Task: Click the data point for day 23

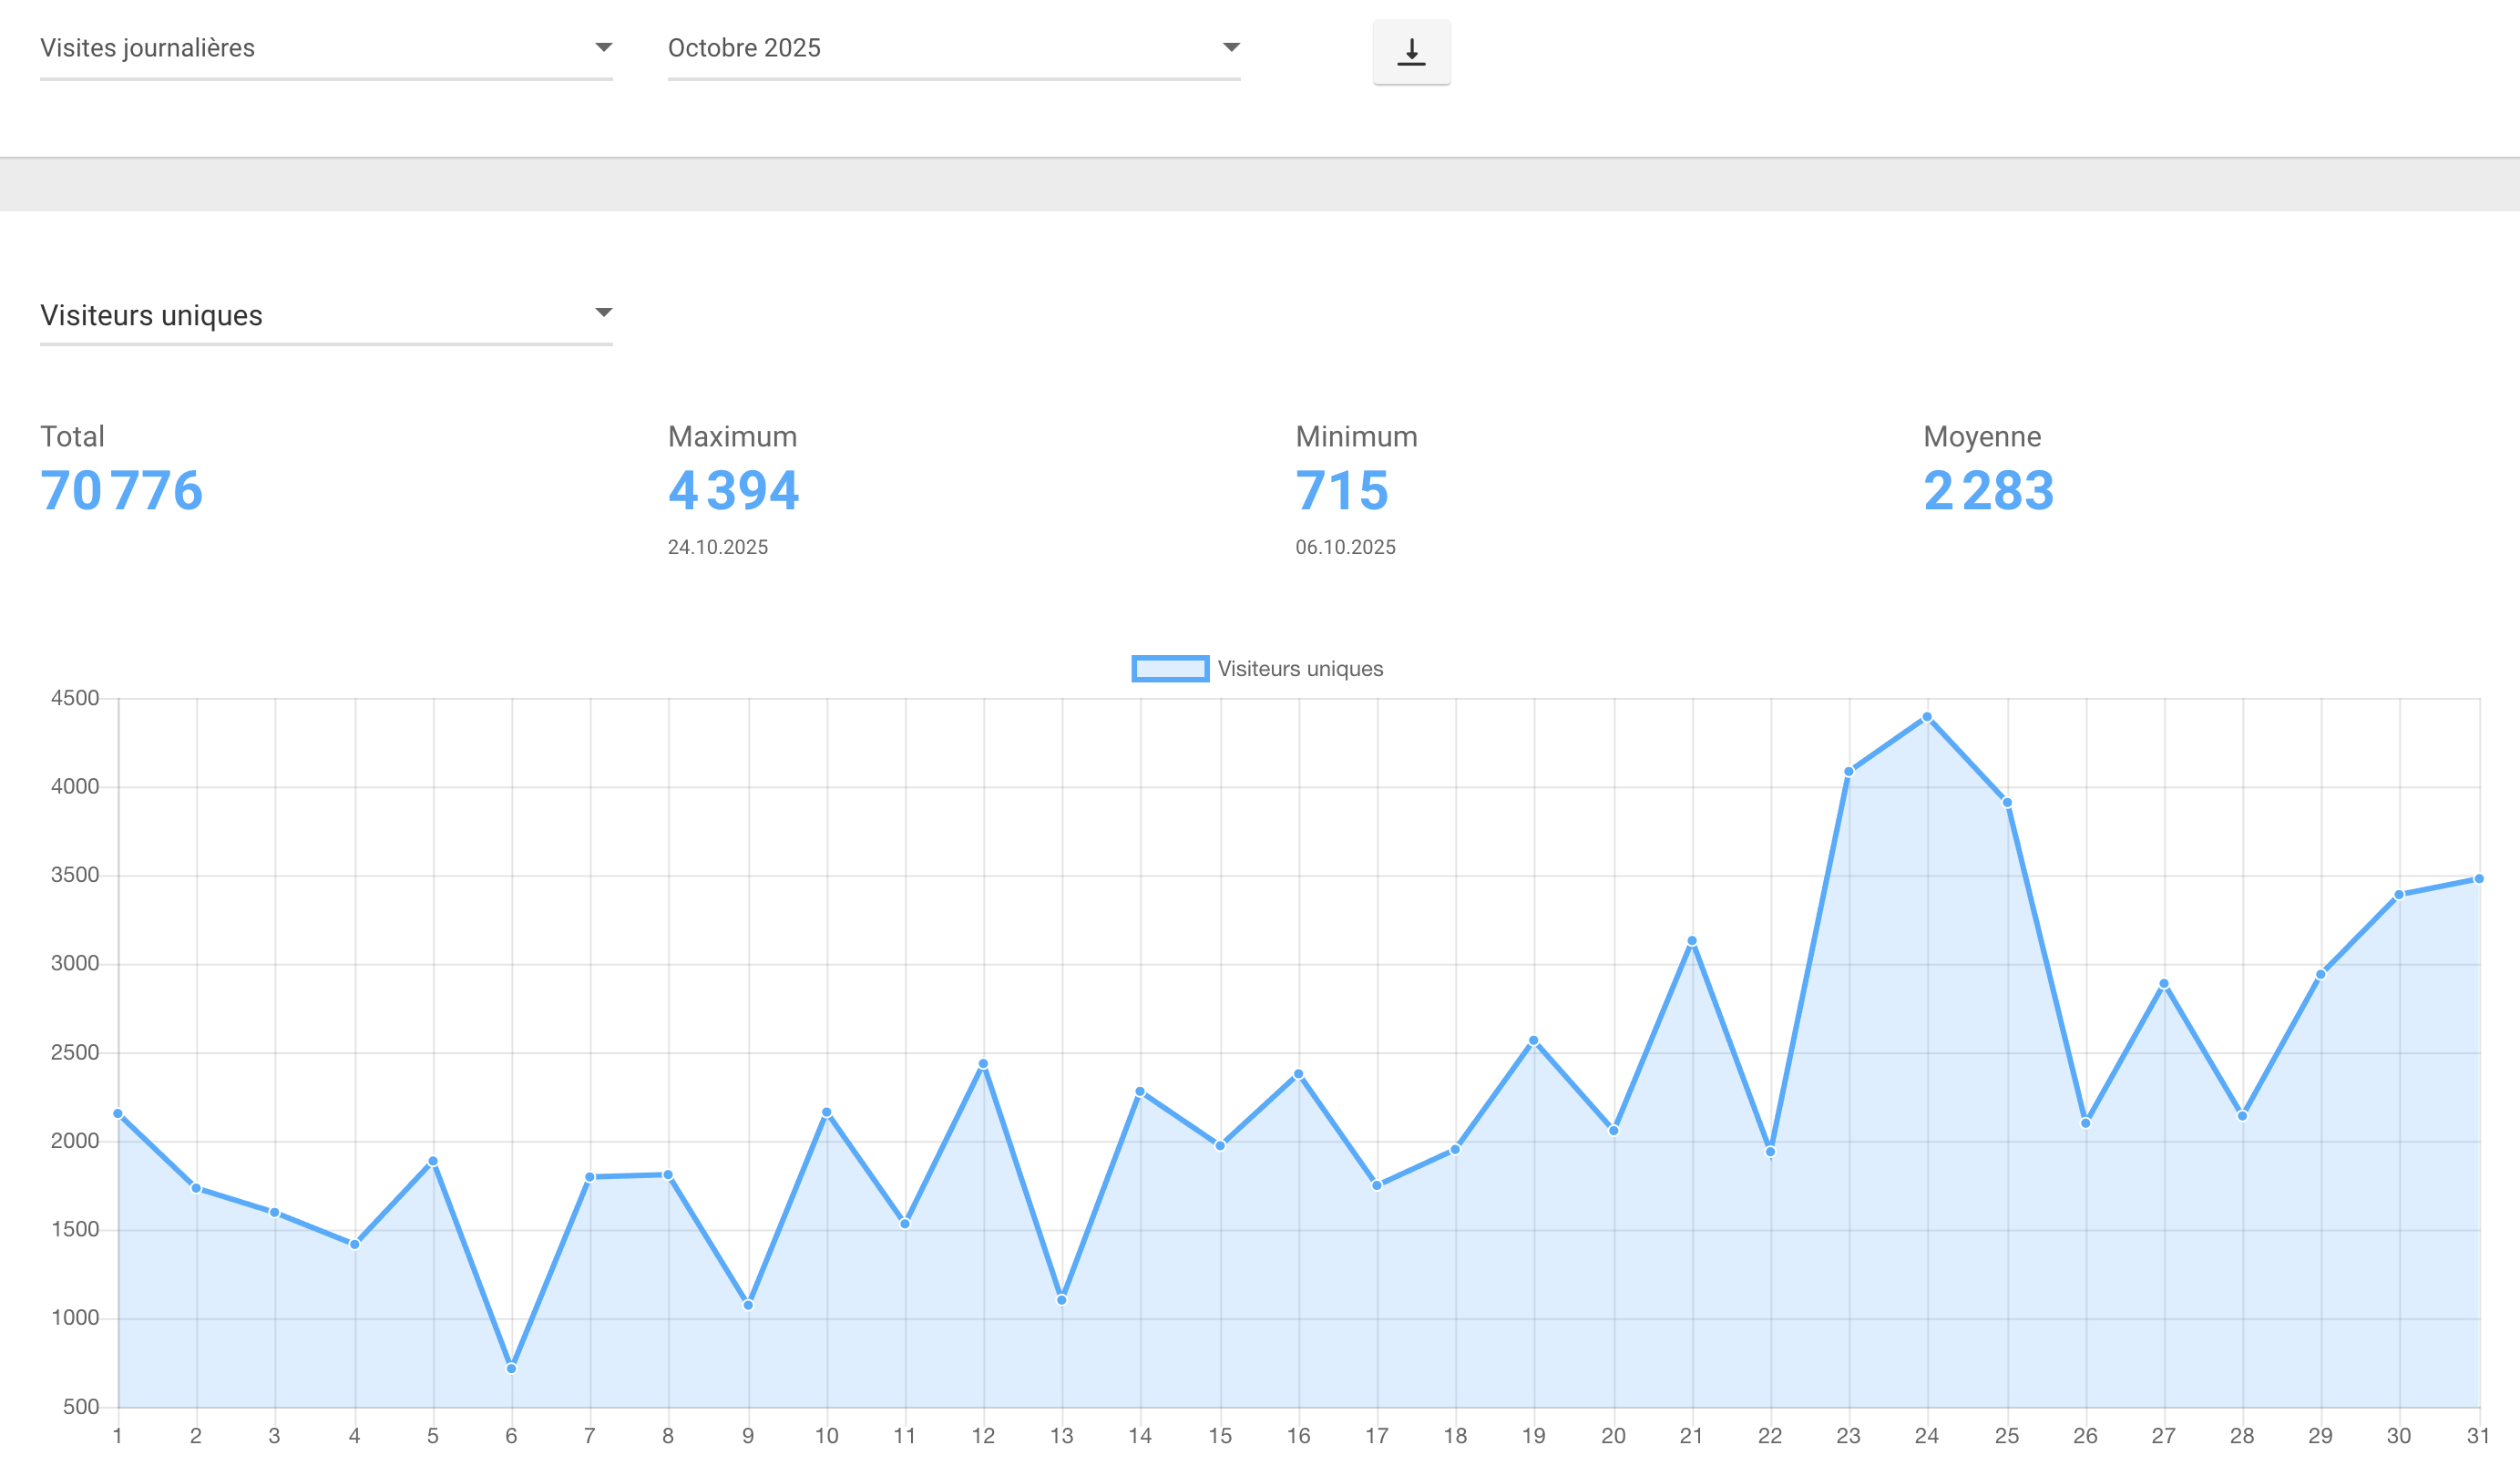Action: click(x=1848, y=772)
